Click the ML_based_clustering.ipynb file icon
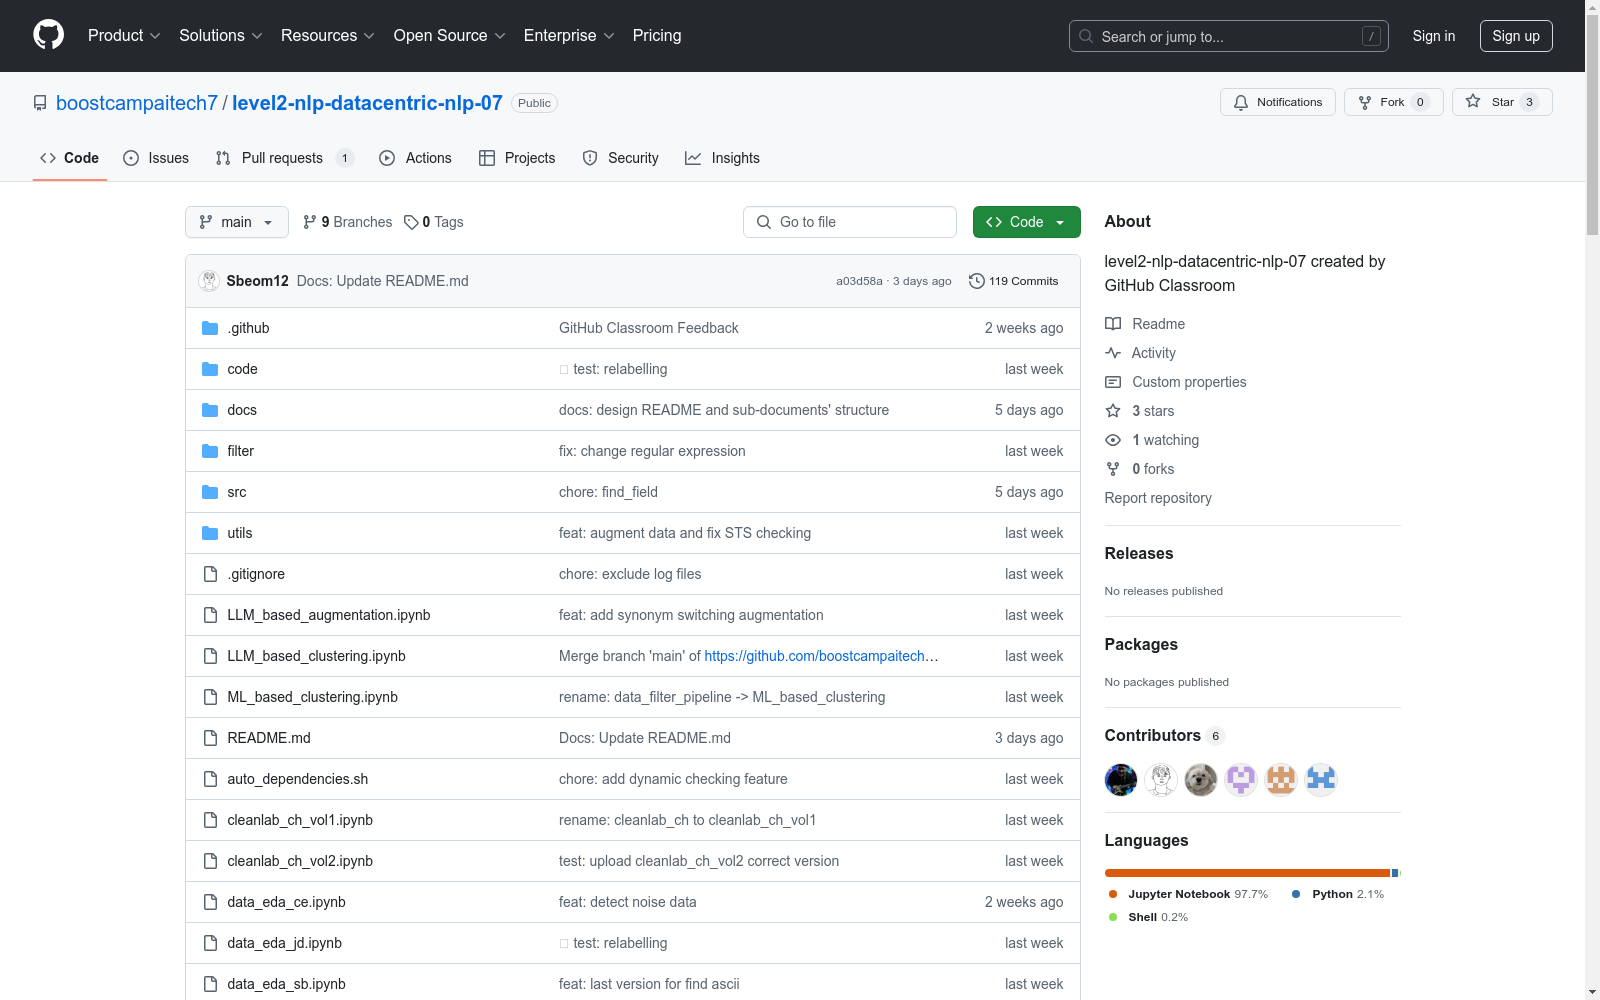The image size is (1600, 1000). point(210,697)
